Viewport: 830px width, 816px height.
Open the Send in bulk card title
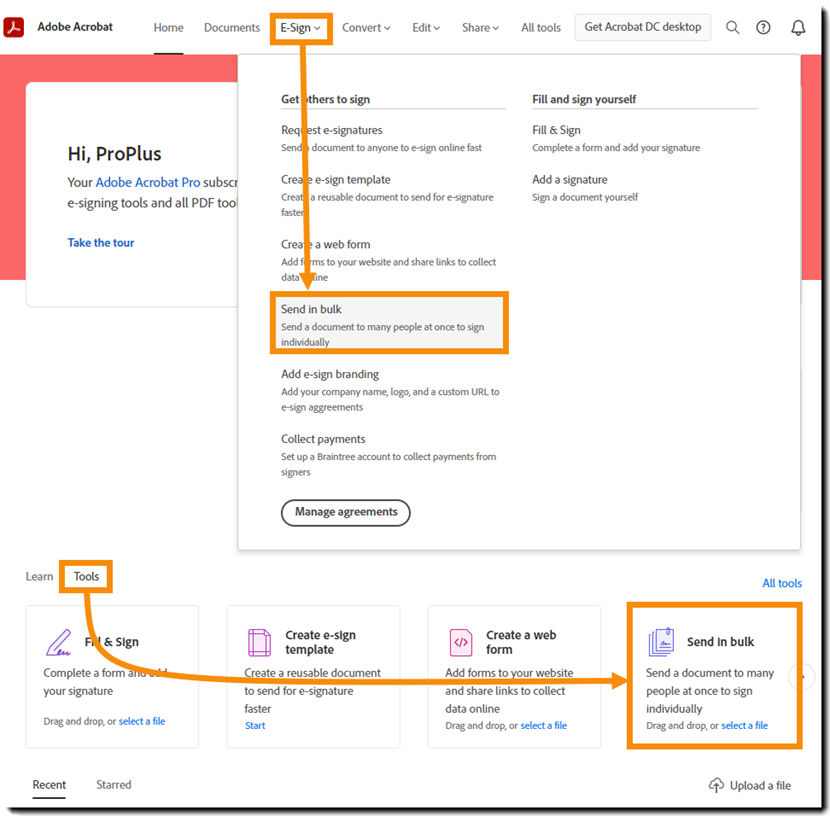pos(720,642)
